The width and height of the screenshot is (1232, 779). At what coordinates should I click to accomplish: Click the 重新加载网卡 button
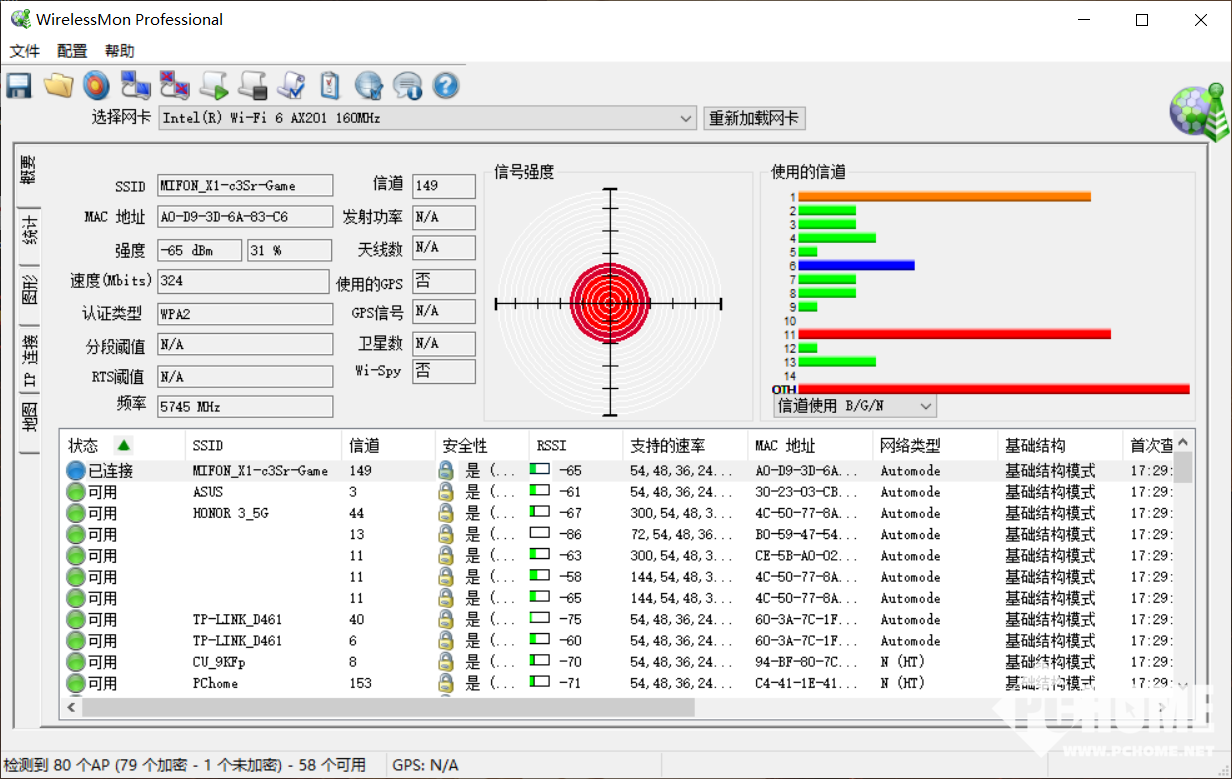754,118
